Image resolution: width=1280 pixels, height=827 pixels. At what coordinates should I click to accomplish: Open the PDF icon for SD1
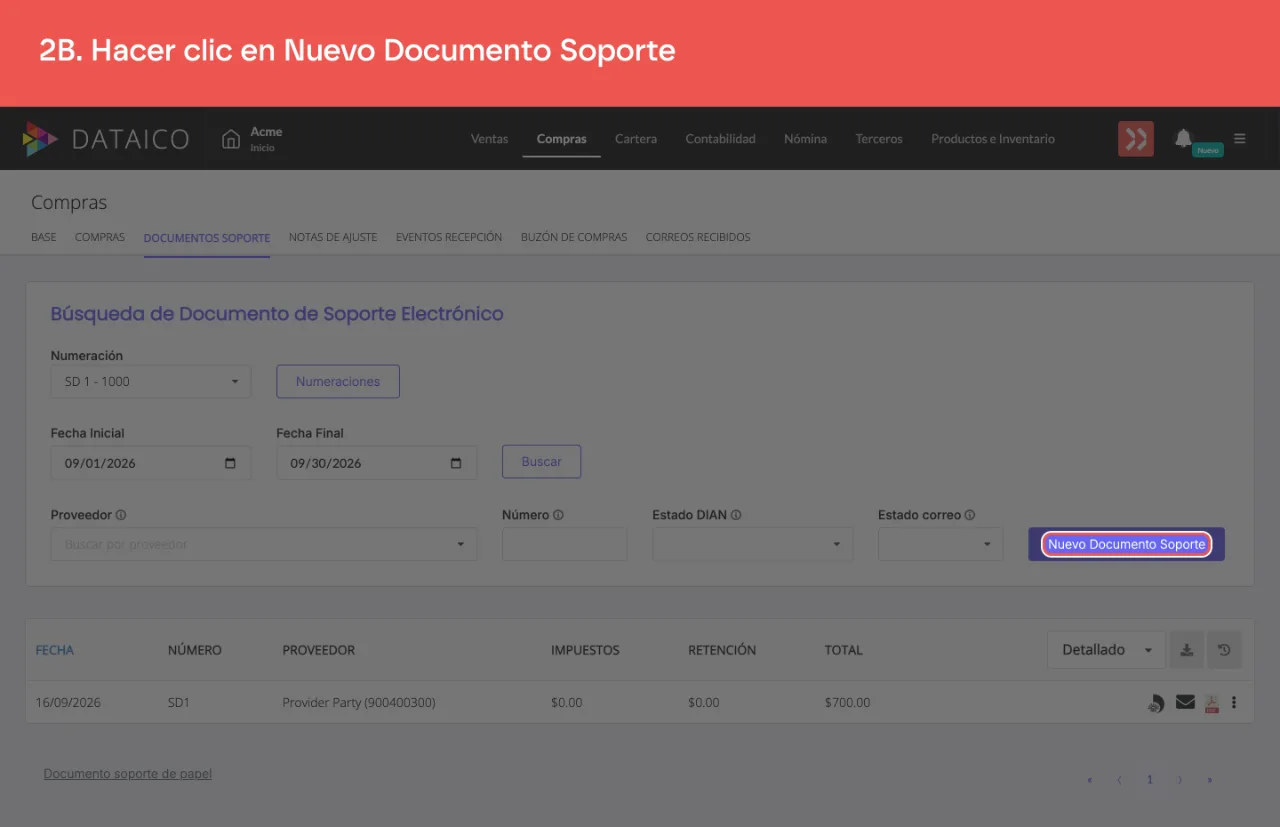(x=1211, y=703)
